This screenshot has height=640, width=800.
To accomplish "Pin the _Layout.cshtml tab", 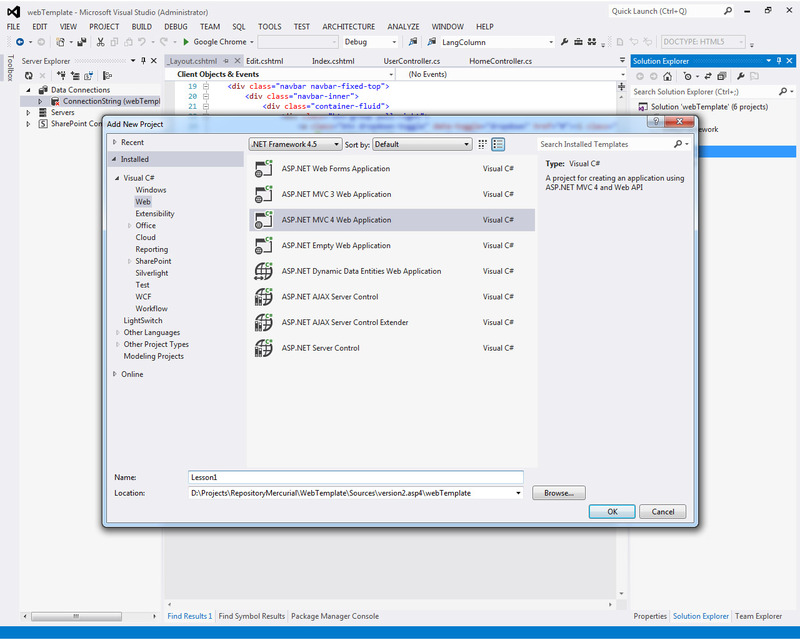I will 226,61.
